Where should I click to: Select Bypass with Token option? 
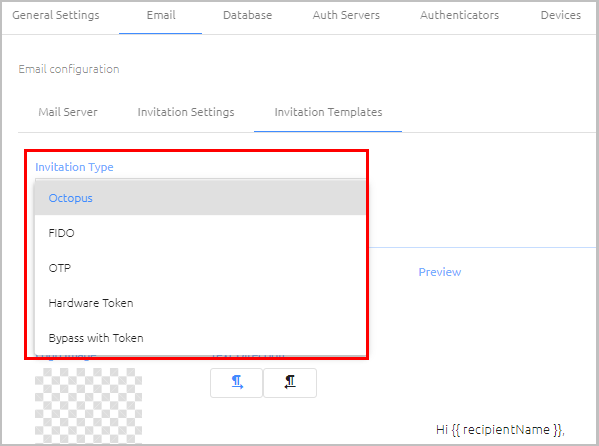(200, 338)
